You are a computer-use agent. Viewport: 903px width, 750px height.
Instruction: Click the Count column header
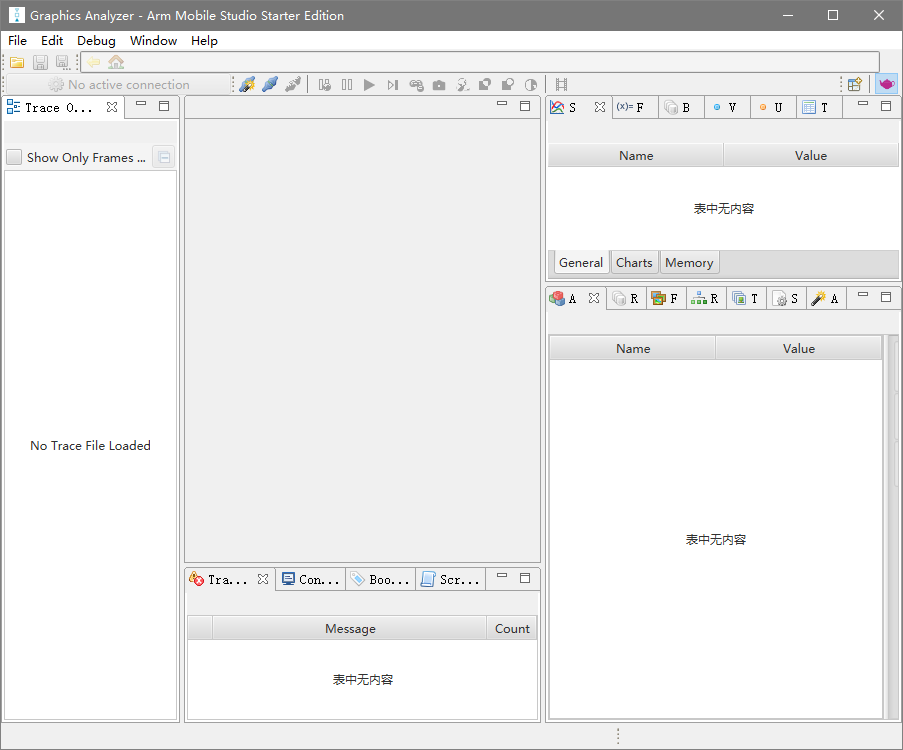point(512,628)
